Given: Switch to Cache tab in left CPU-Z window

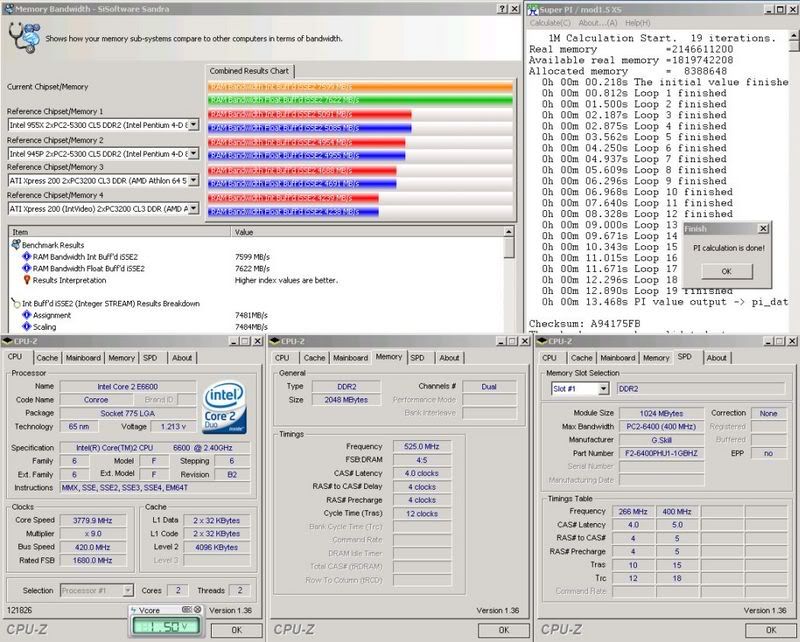Looking at the screenshot, I should [47, 358].
